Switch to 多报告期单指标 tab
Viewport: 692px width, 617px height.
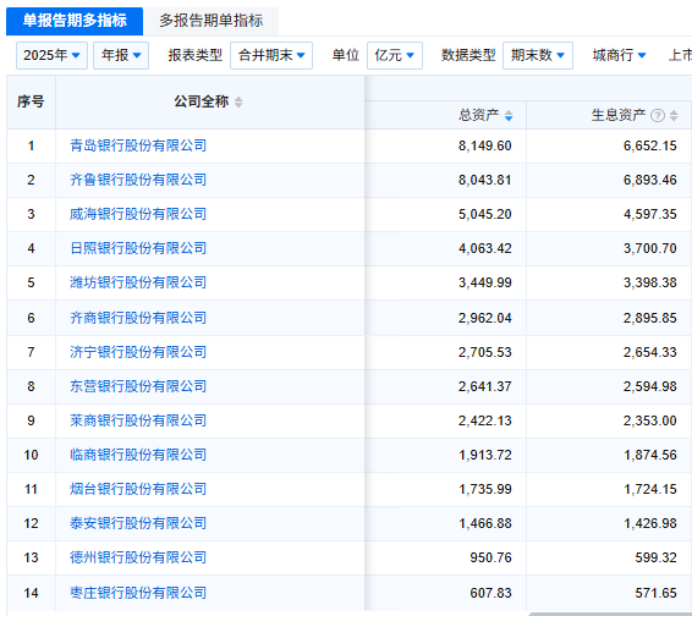(211, 21)
